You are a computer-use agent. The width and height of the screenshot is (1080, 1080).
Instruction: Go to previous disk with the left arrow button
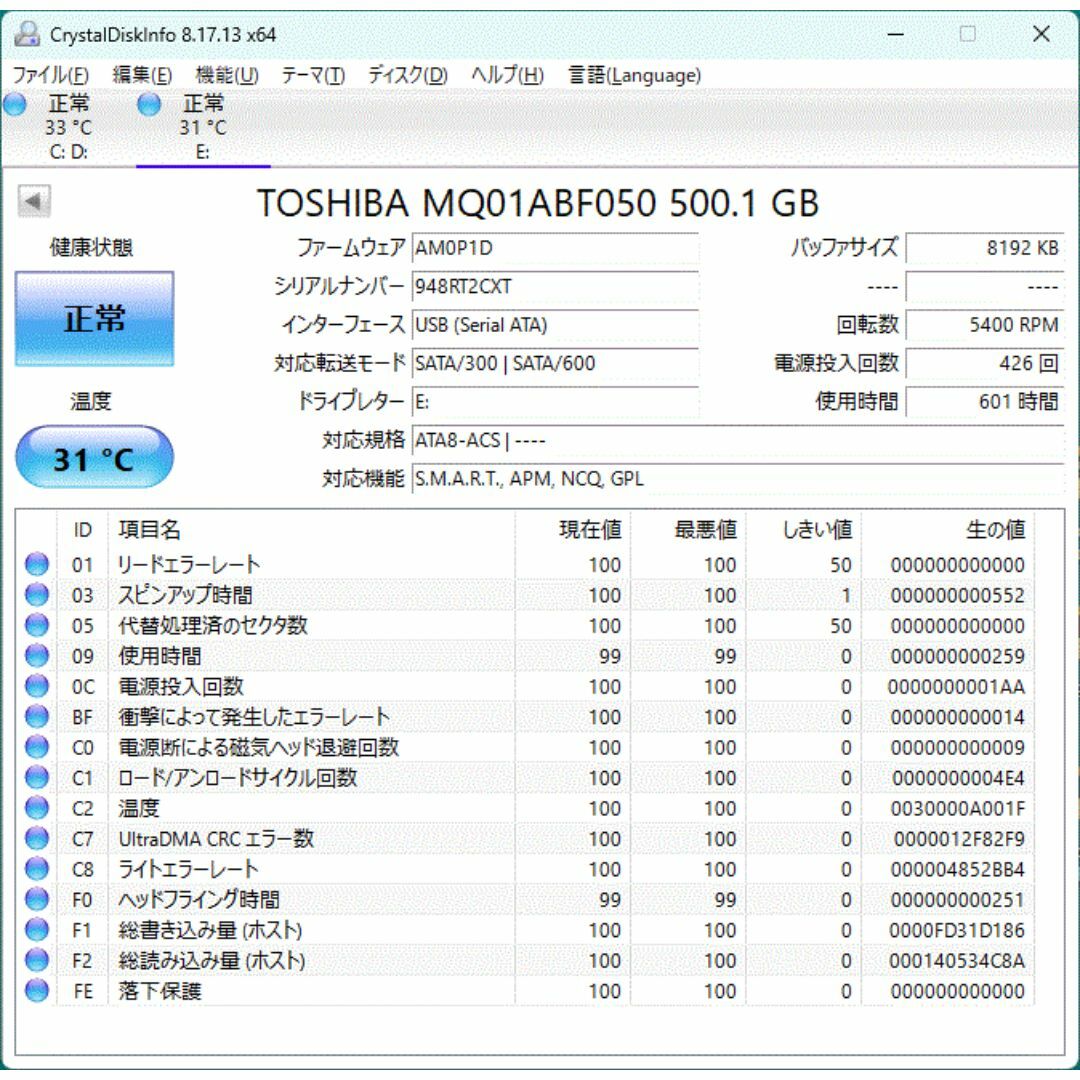pyautogui.click(x=34, y=201)
